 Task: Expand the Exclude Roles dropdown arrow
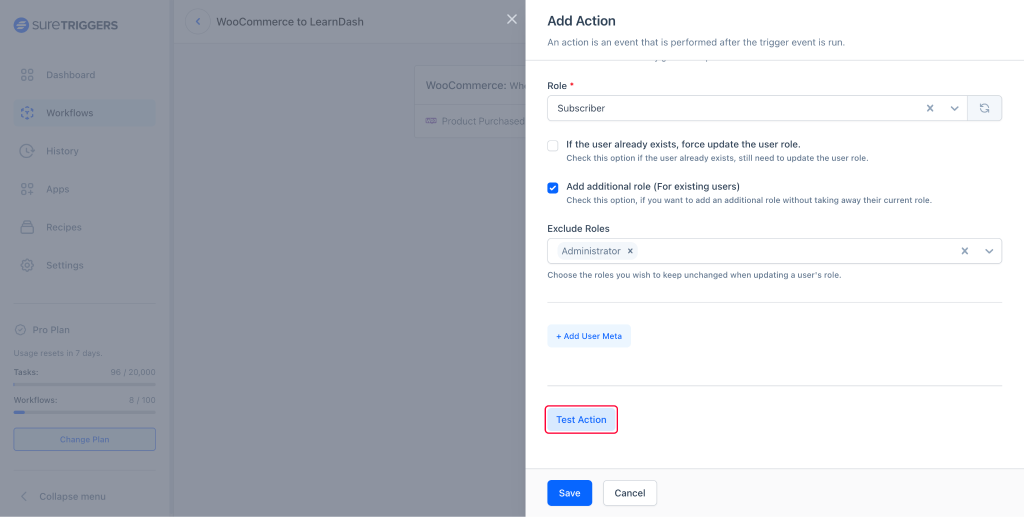point(989,251)
